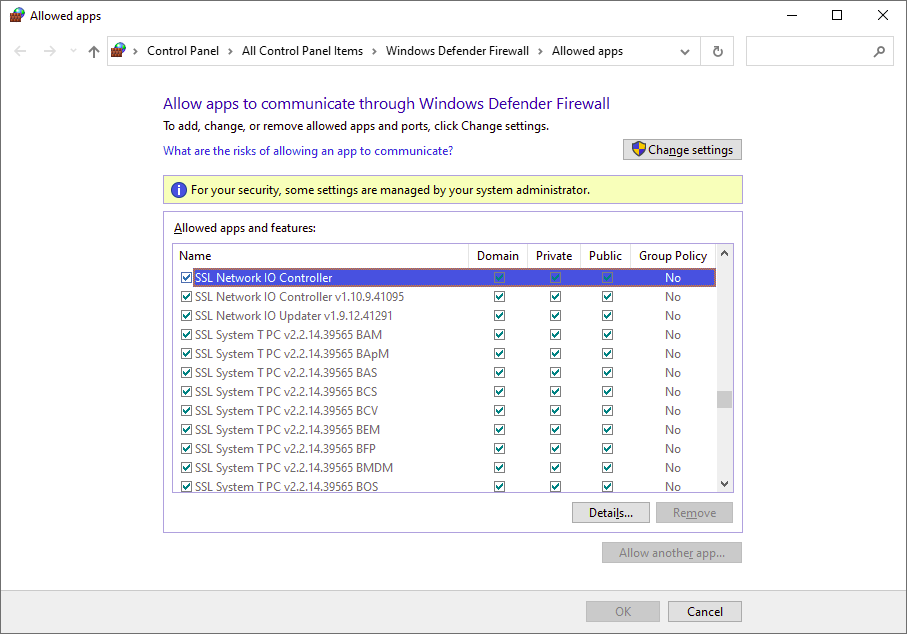Click the info icon in the yellow banner
The height and width of the screenshot is (634, 907).
[179, 190]
